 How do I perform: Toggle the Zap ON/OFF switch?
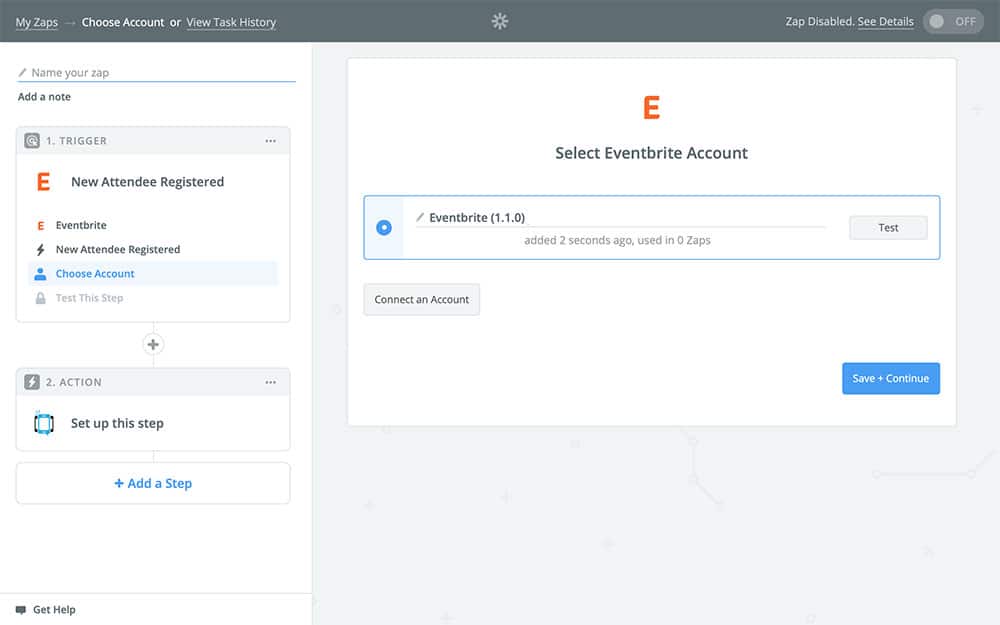pyautogui.click(x=953, y=22)
